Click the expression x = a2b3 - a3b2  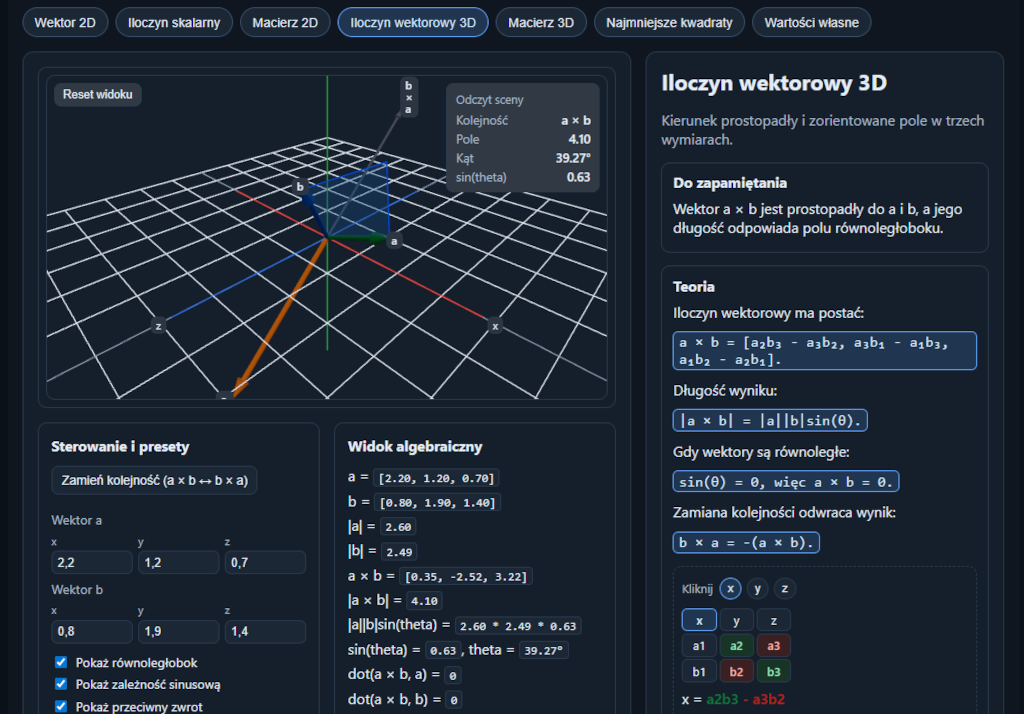[x=733, y=700]
